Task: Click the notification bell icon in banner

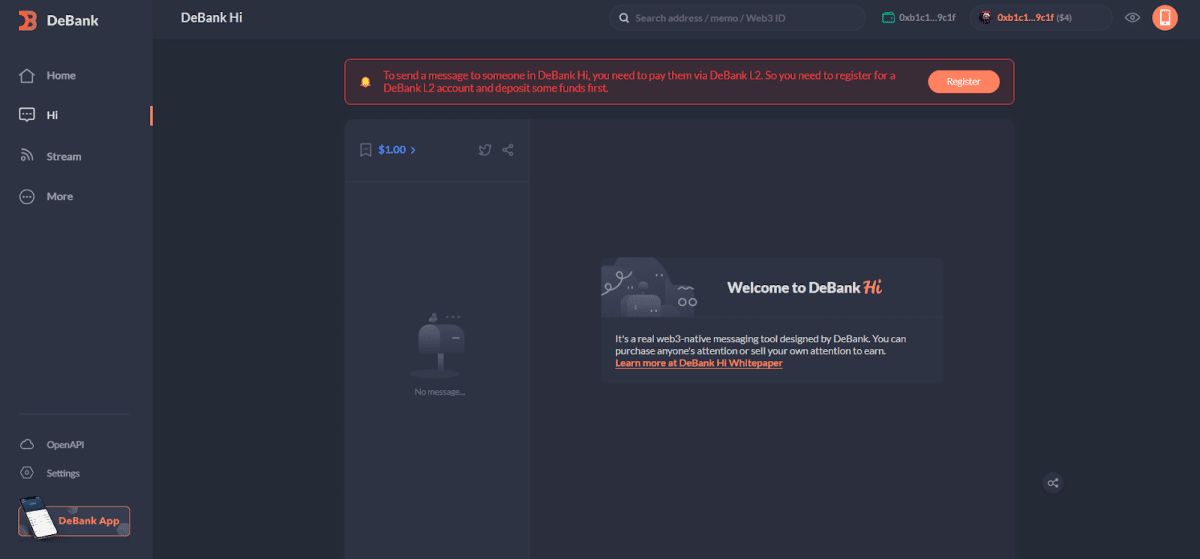Action: 365,82
